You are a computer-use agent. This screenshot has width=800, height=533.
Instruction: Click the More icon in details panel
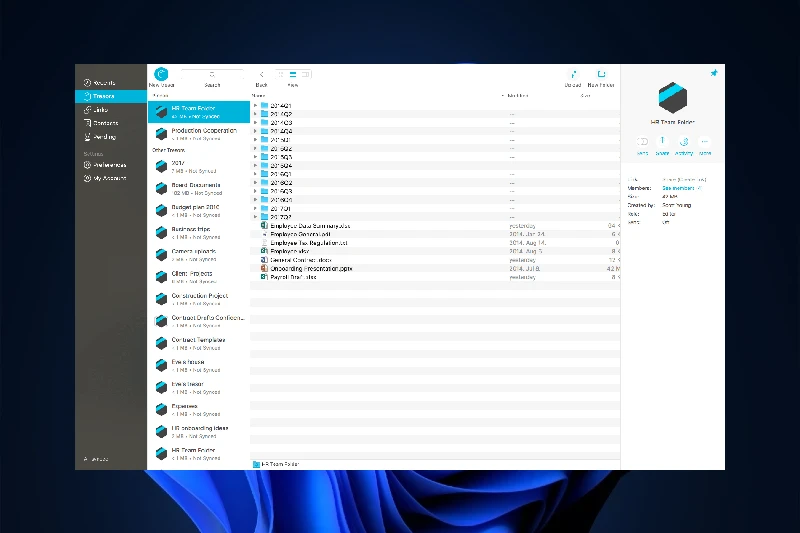705,141
